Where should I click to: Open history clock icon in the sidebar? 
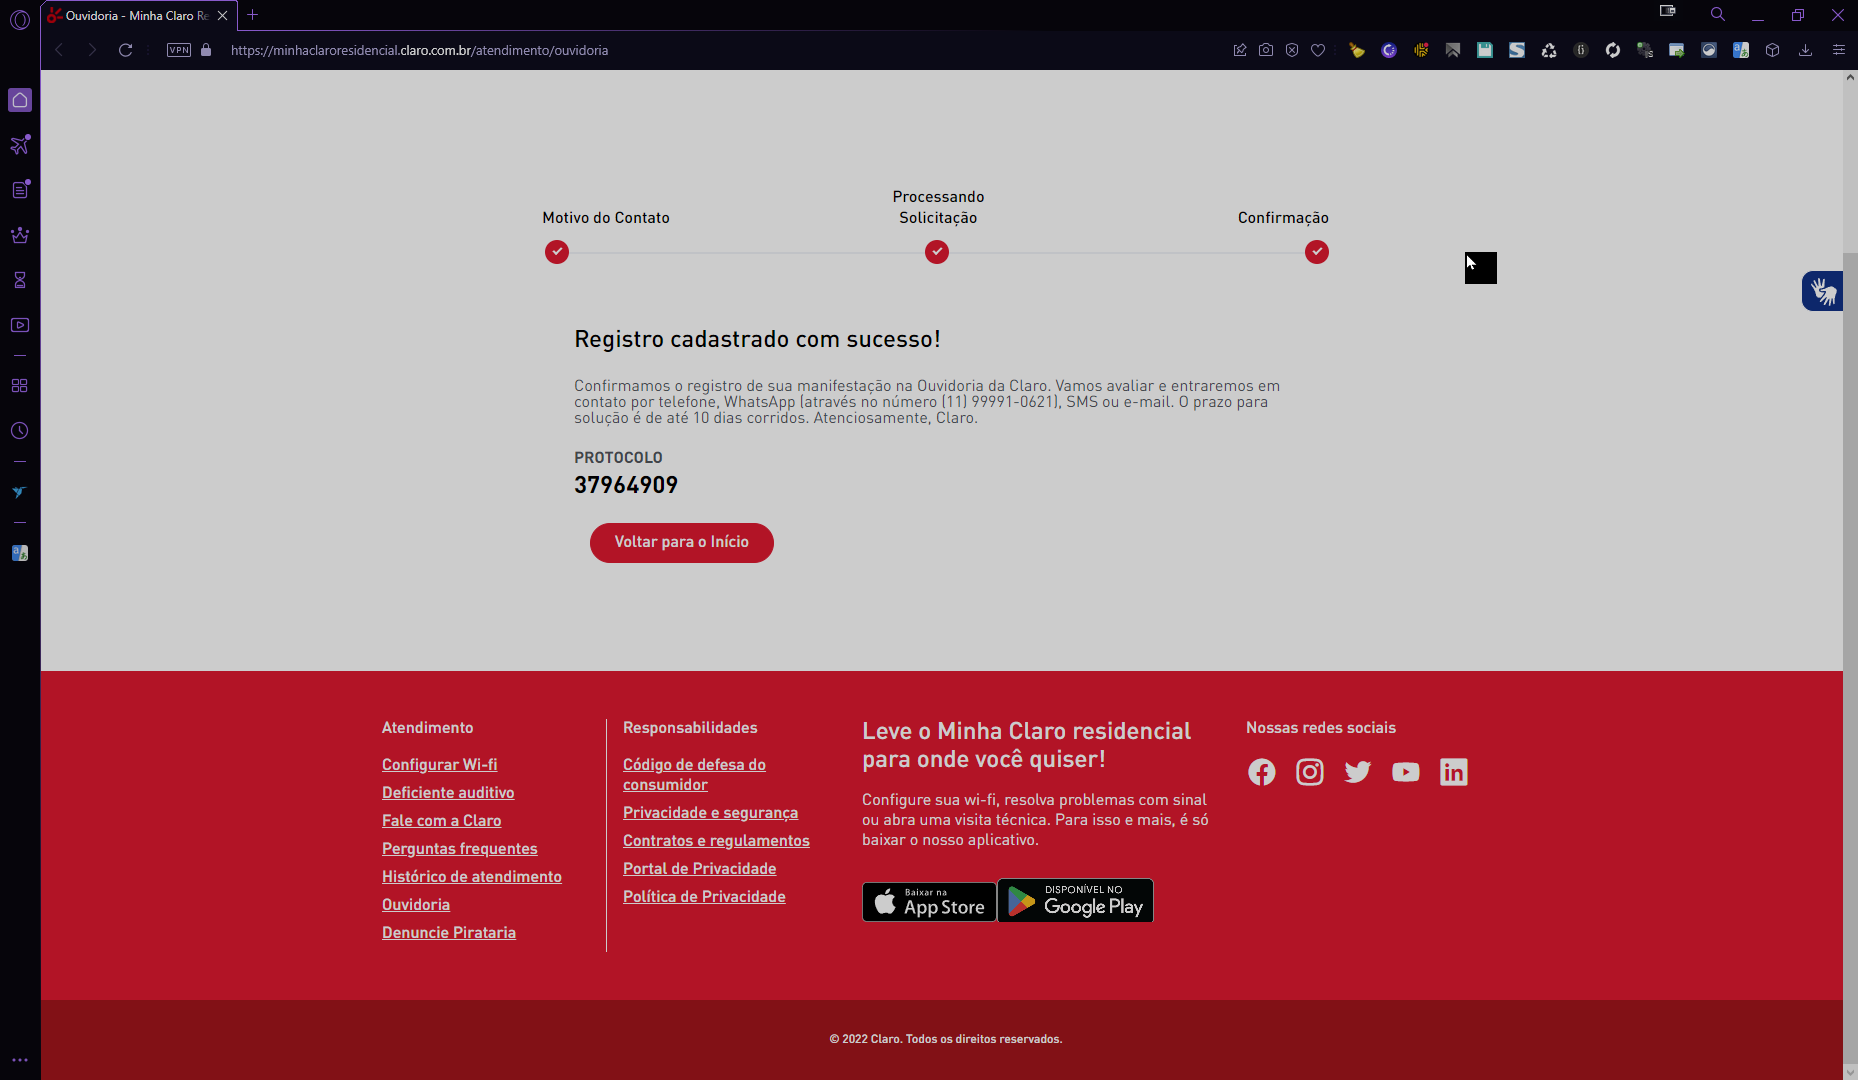20,431
